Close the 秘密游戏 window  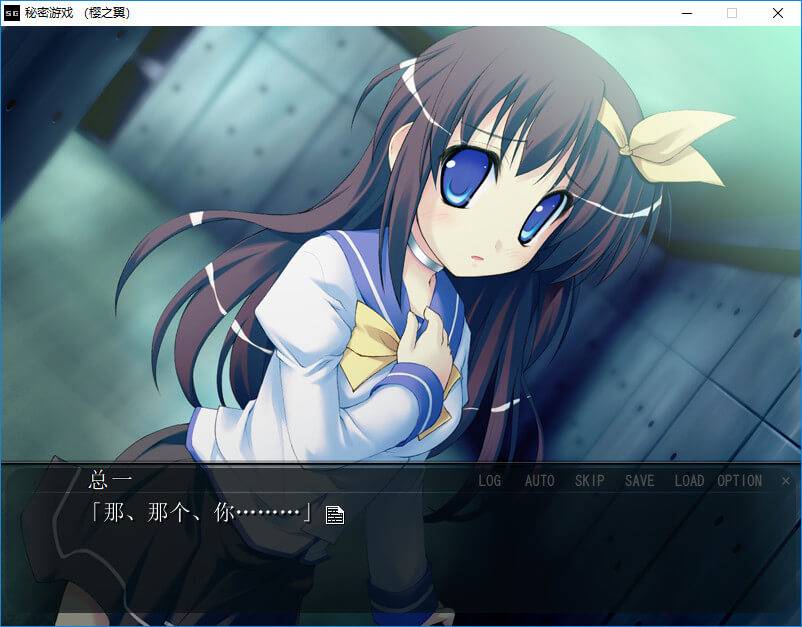pos(778,13)
